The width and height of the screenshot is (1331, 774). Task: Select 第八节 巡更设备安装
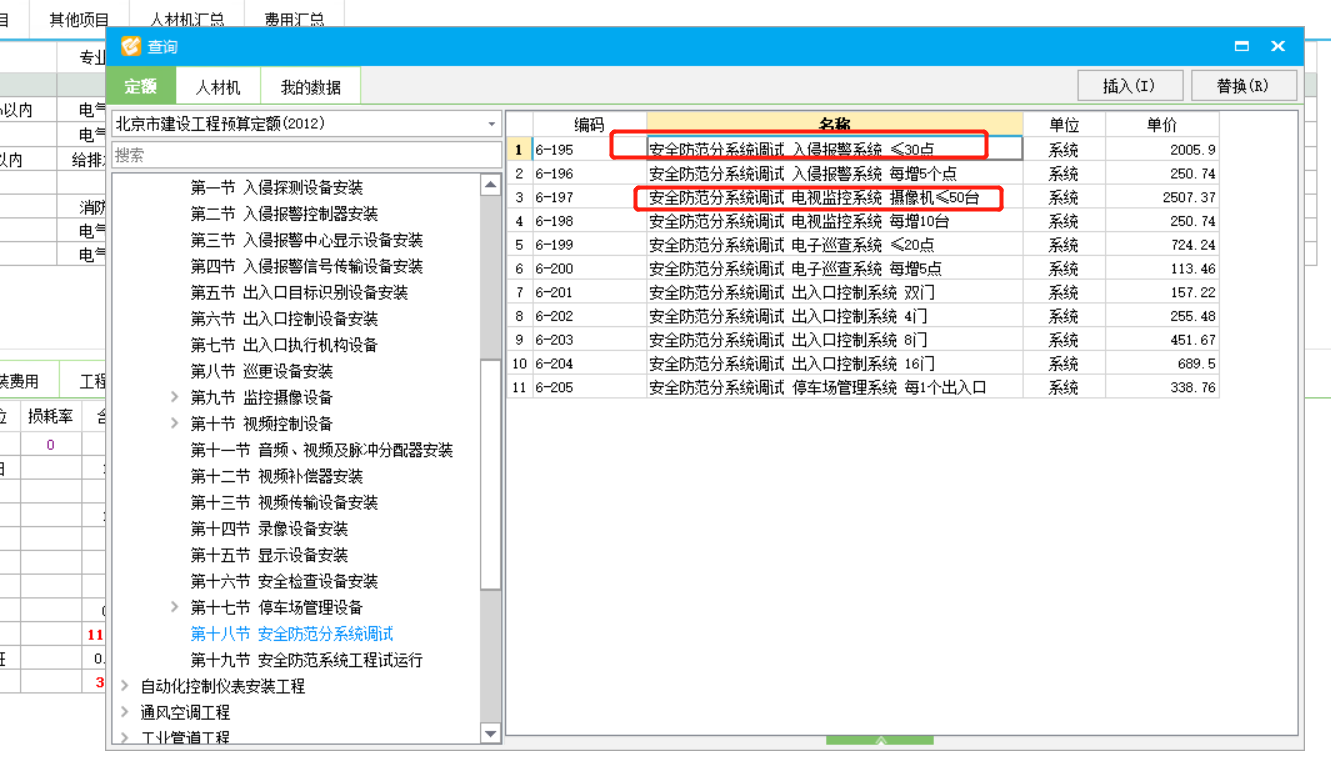click(x=262, y=371)
